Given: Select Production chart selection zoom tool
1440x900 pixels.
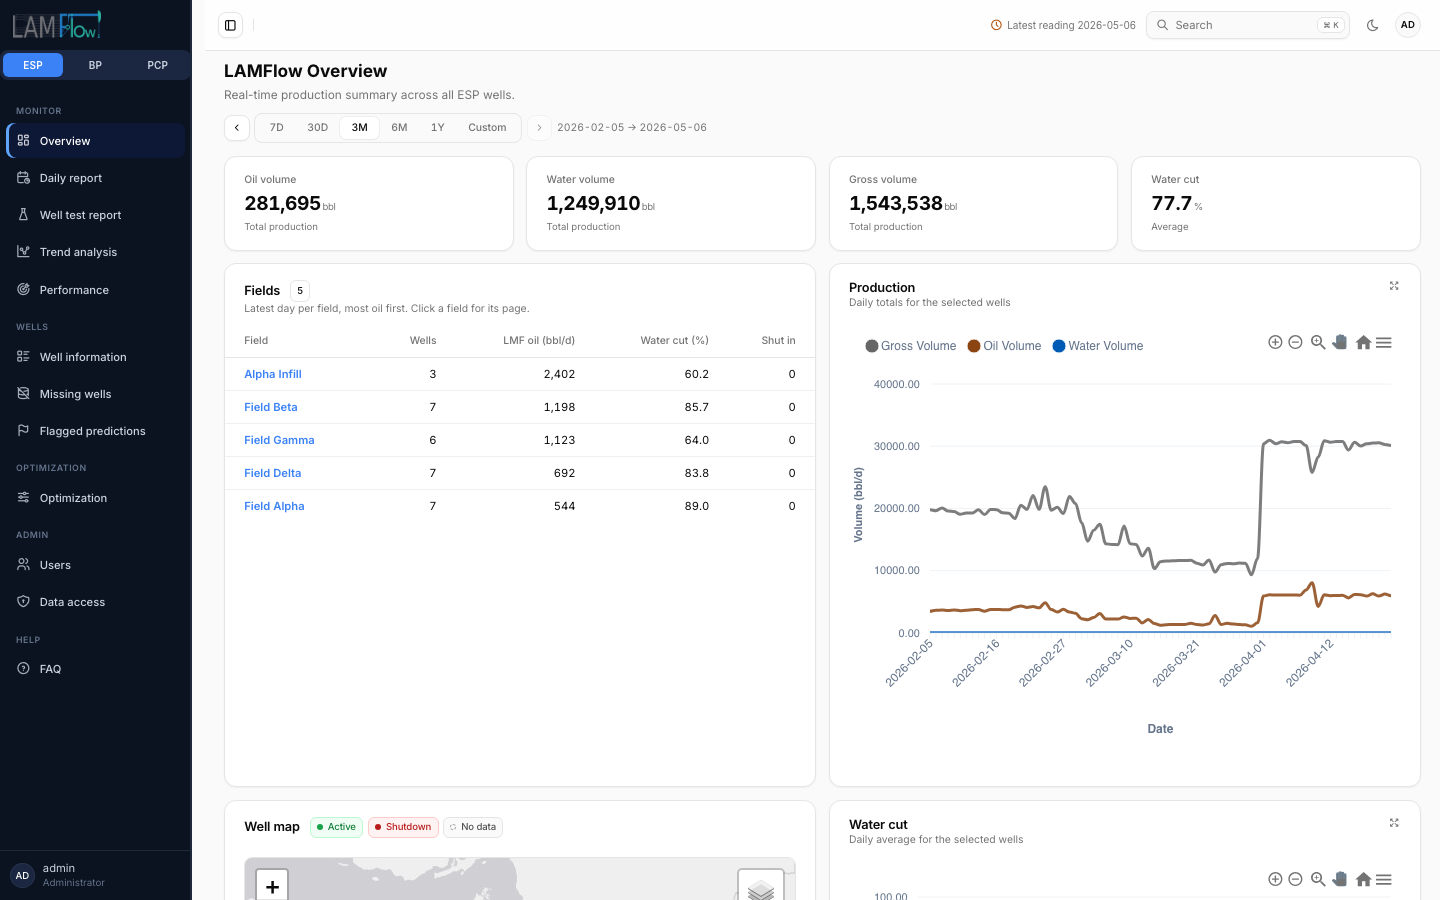Looking at the screenshot, I should (1318, 342).
